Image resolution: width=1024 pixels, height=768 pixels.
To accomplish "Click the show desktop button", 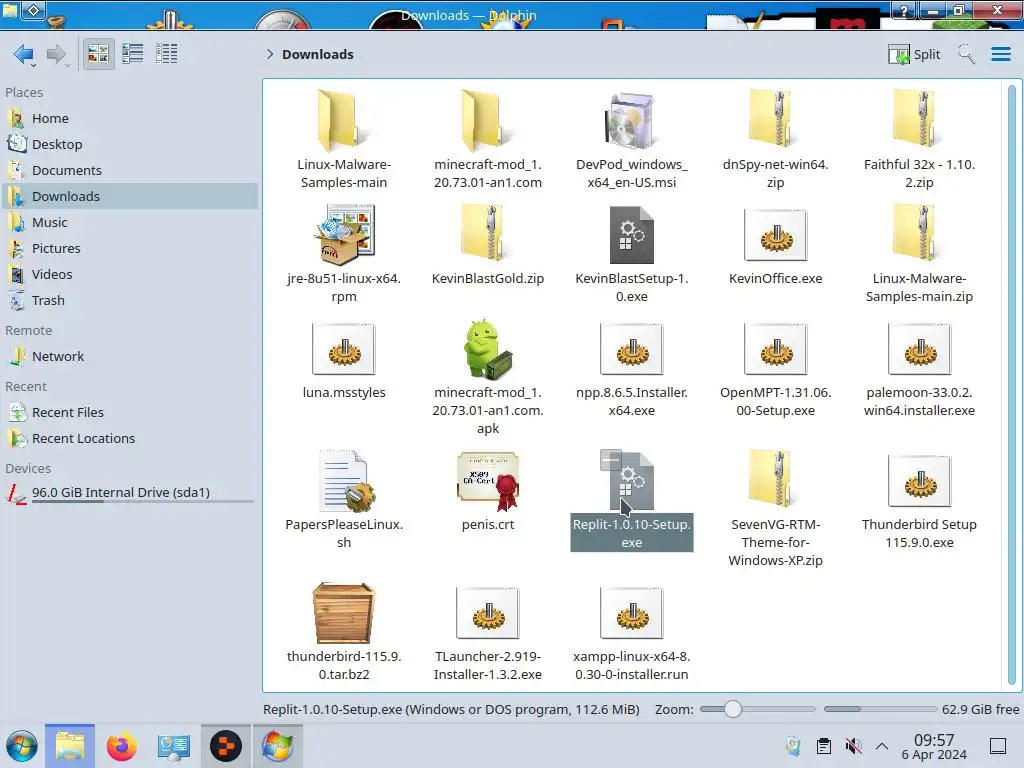I will [997, 746].
